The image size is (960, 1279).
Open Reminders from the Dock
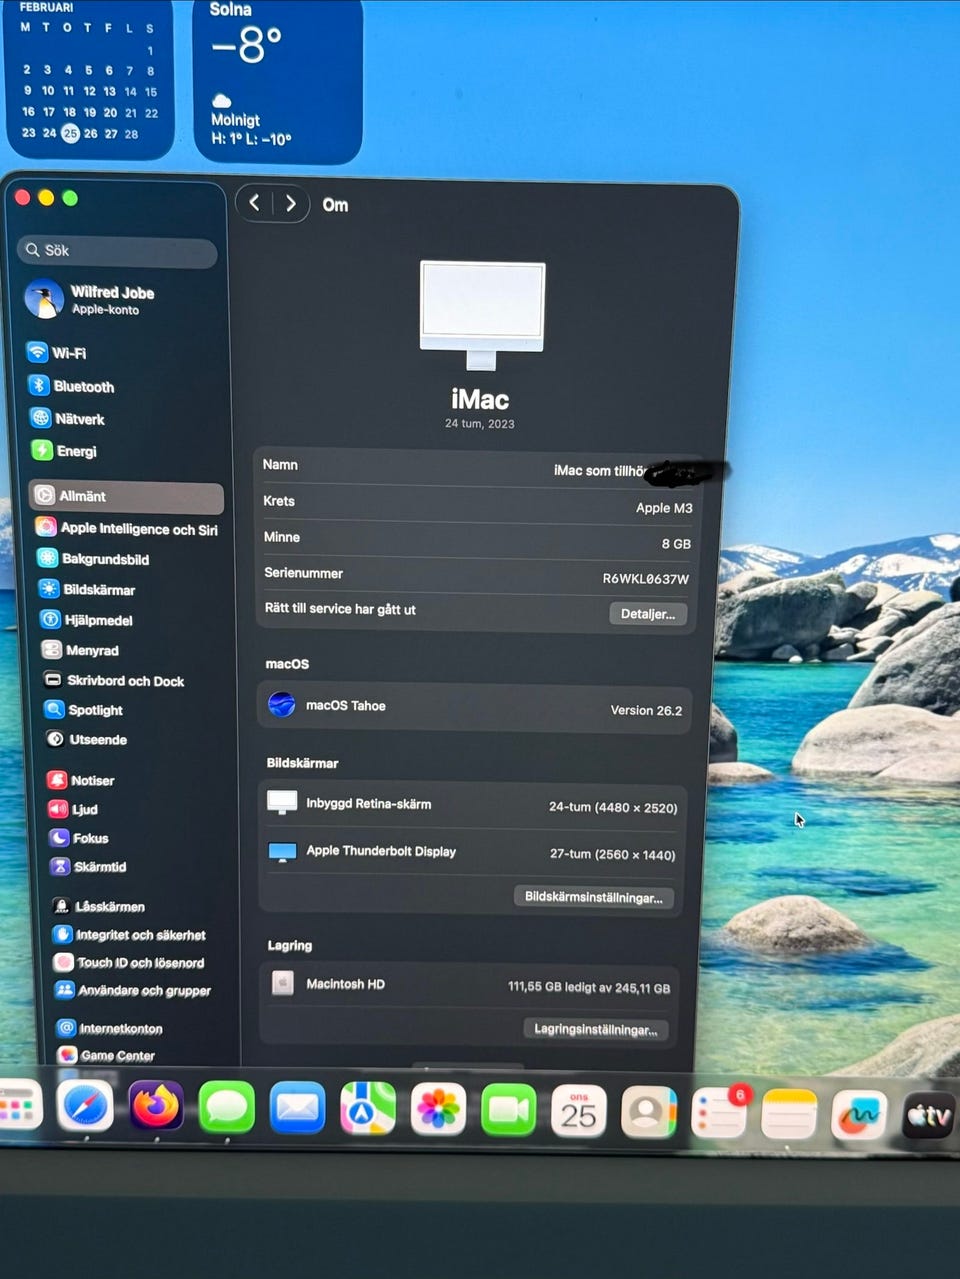719,1111
